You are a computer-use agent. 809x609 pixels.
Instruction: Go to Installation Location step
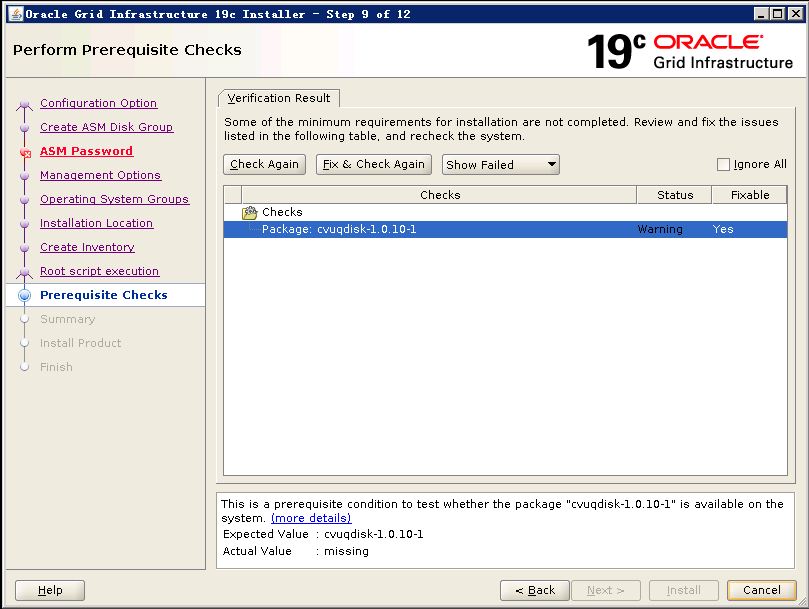point(96,223)
